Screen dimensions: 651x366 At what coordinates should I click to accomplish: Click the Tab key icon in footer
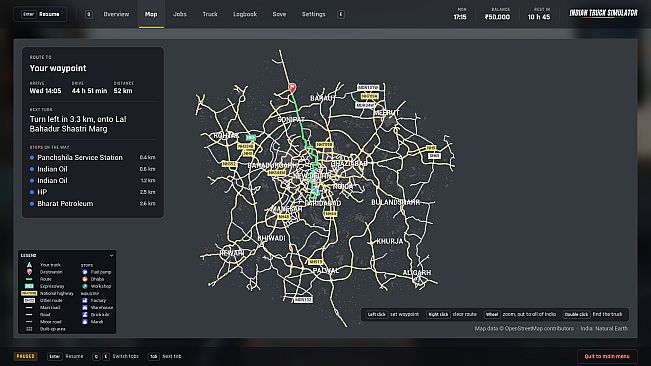pos(154,356)
